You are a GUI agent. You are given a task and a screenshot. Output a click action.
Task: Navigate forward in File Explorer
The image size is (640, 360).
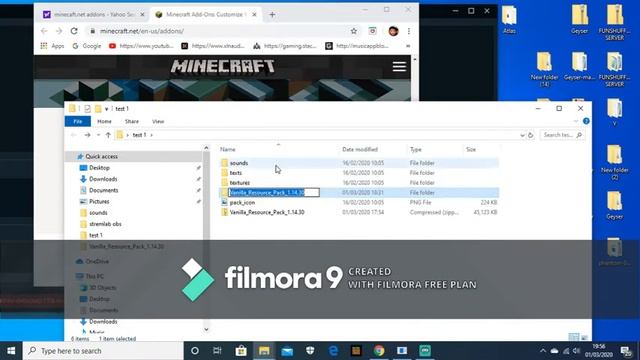pos(87,135)
